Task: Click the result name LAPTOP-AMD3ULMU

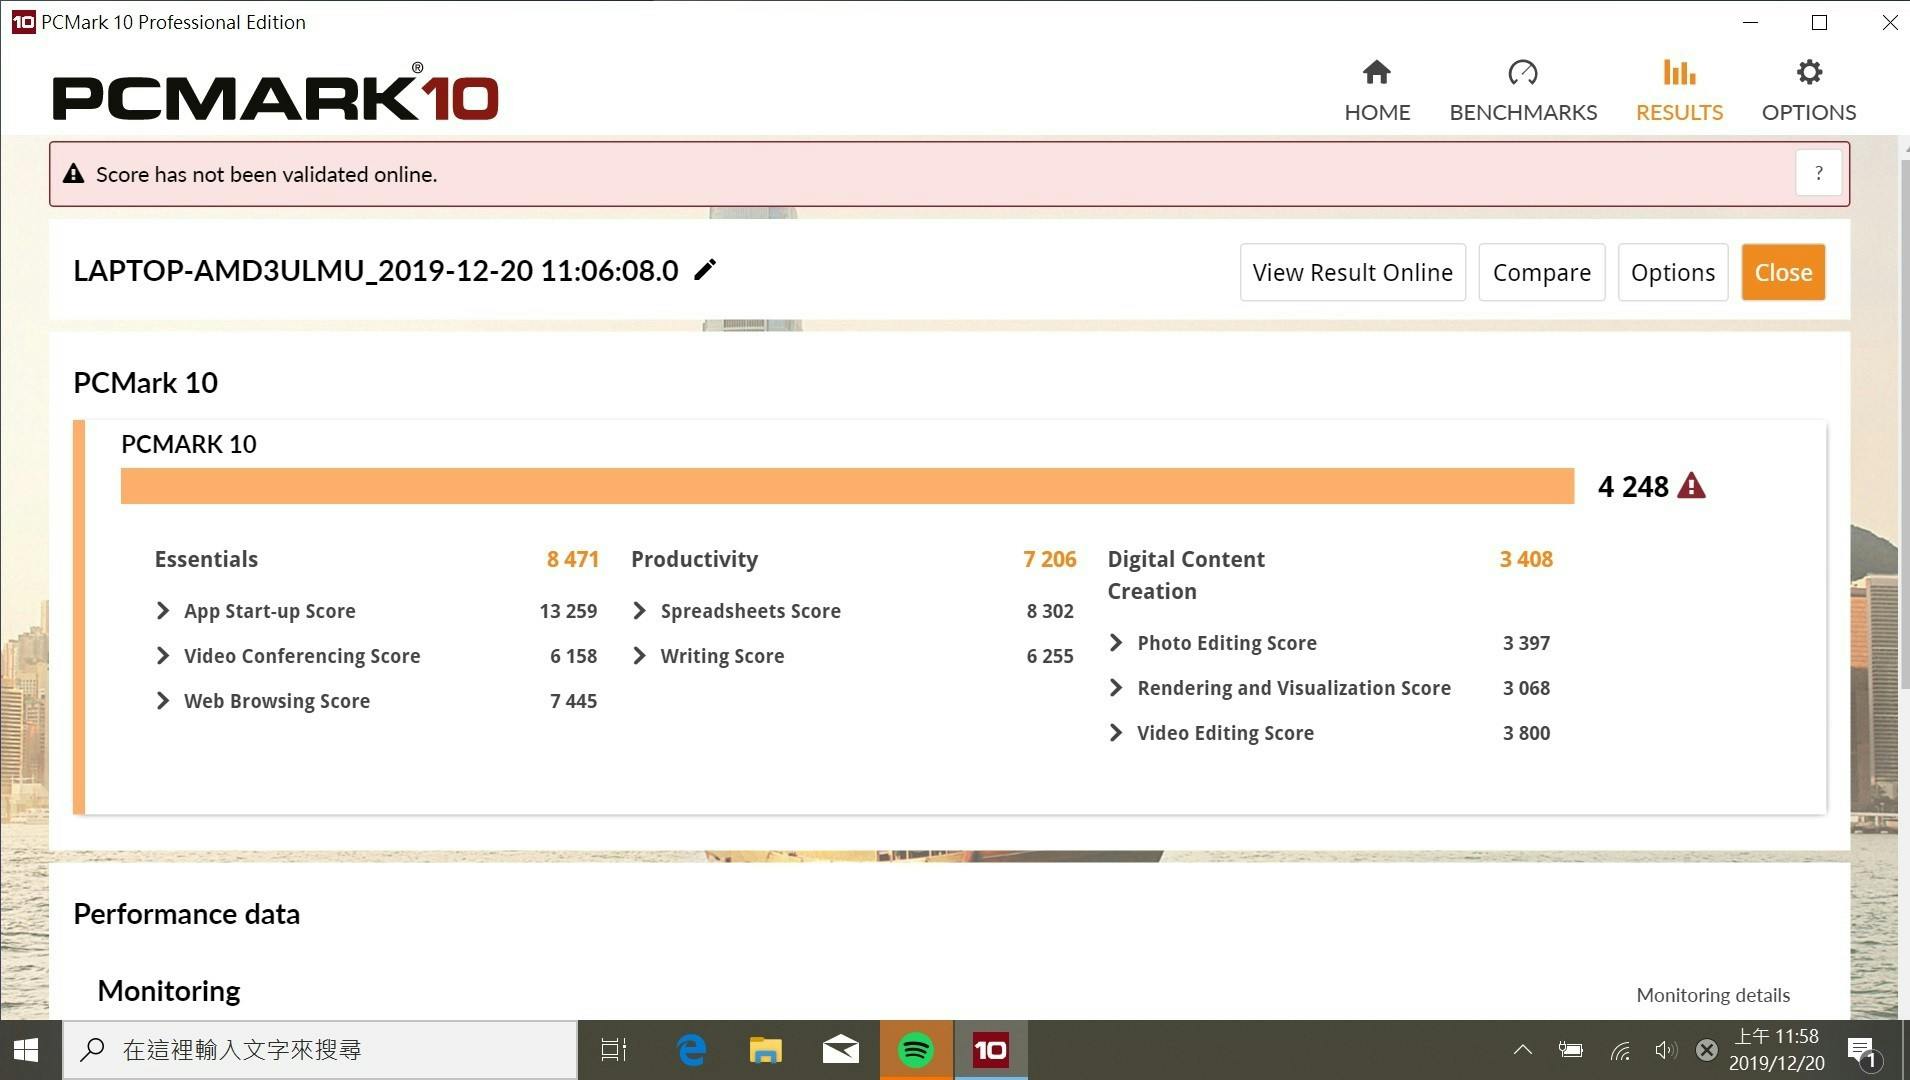Action: click(376, 270)
